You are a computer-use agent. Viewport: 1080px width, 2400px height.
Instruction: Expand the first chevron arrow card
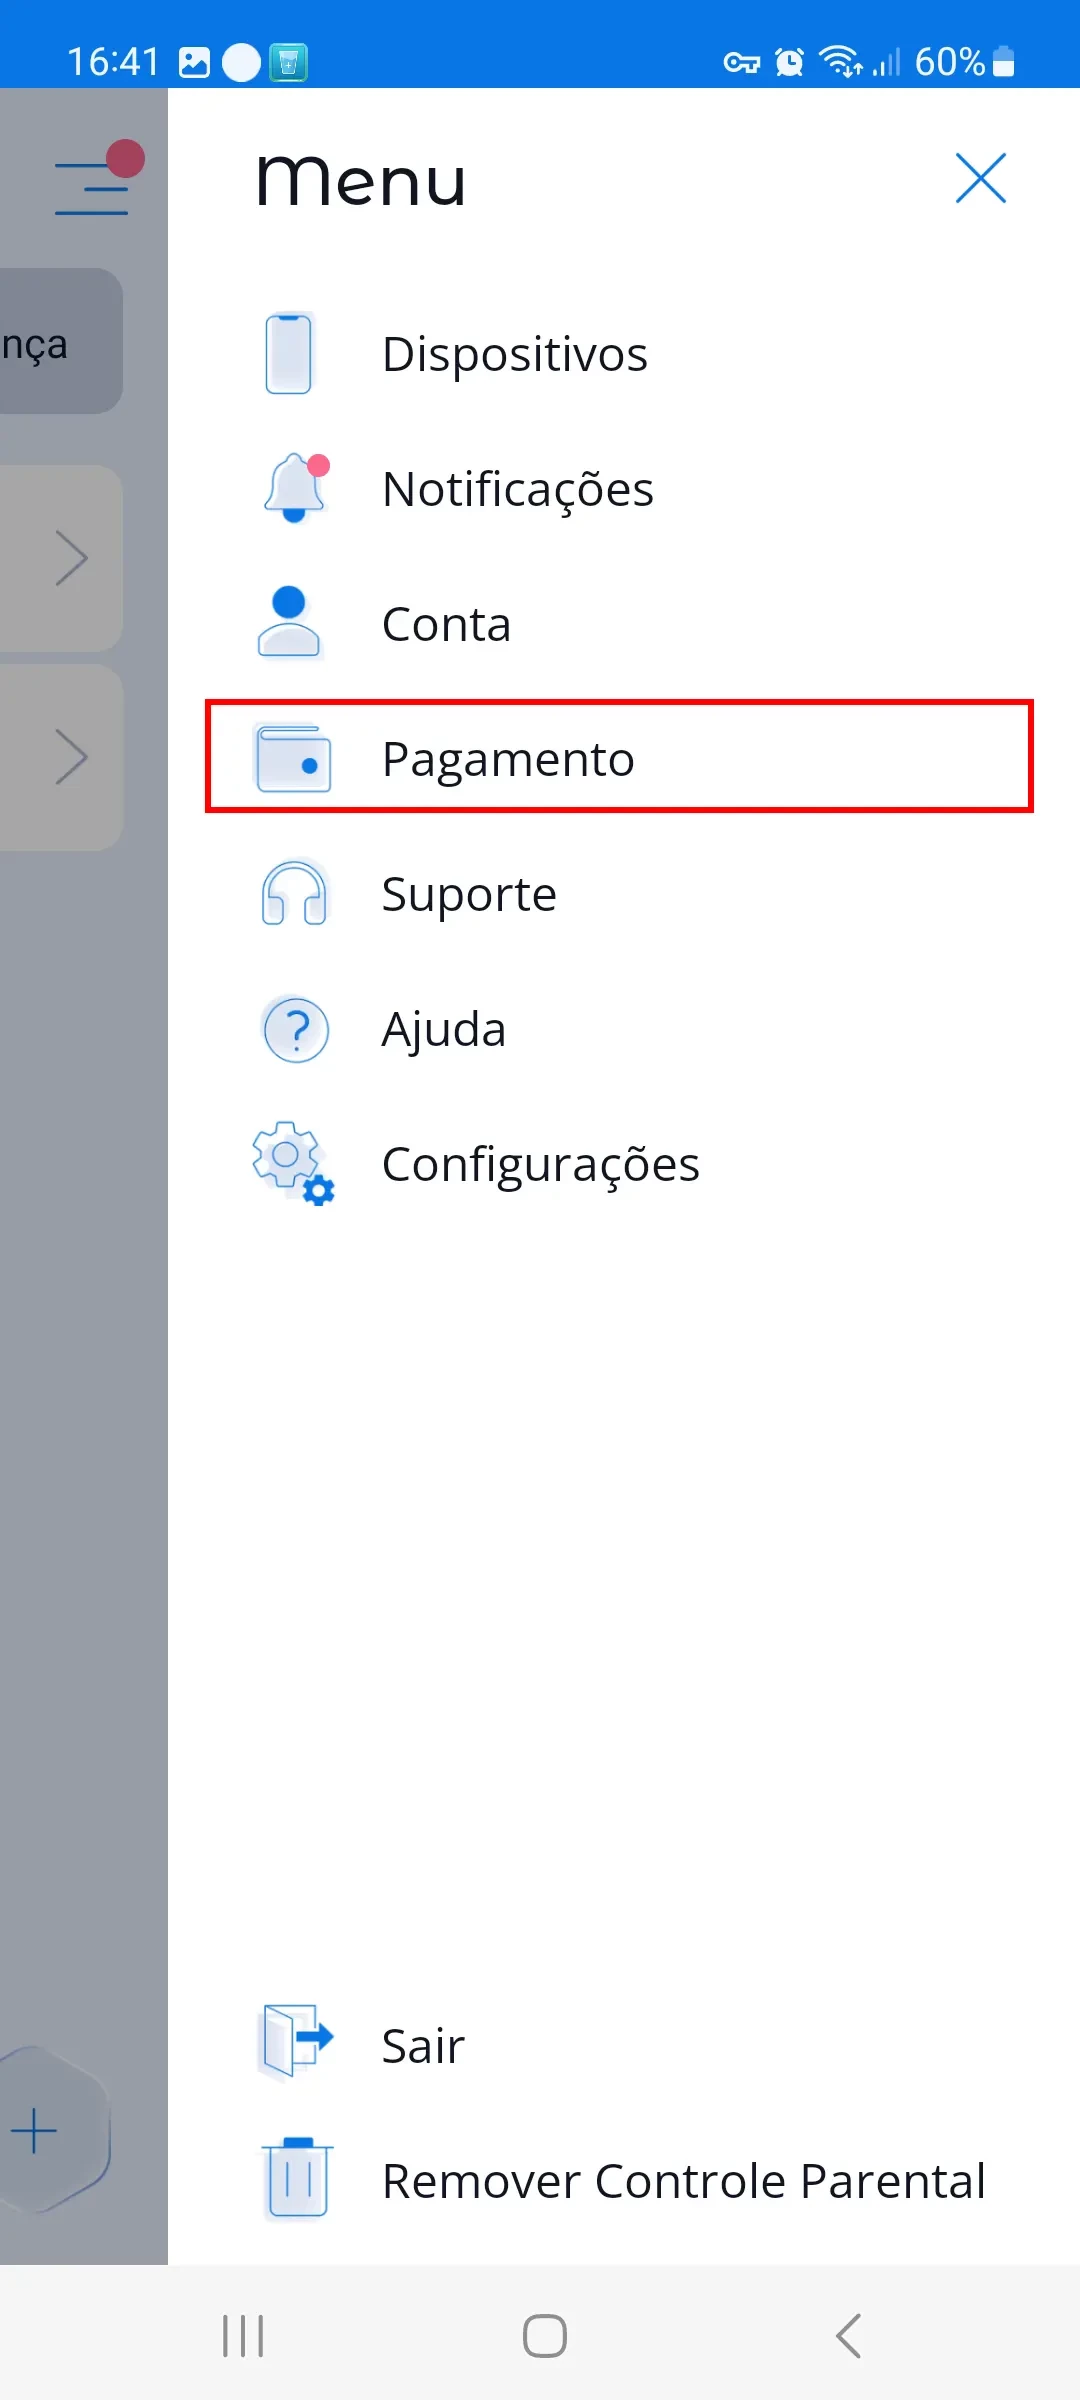pos(70,558)
